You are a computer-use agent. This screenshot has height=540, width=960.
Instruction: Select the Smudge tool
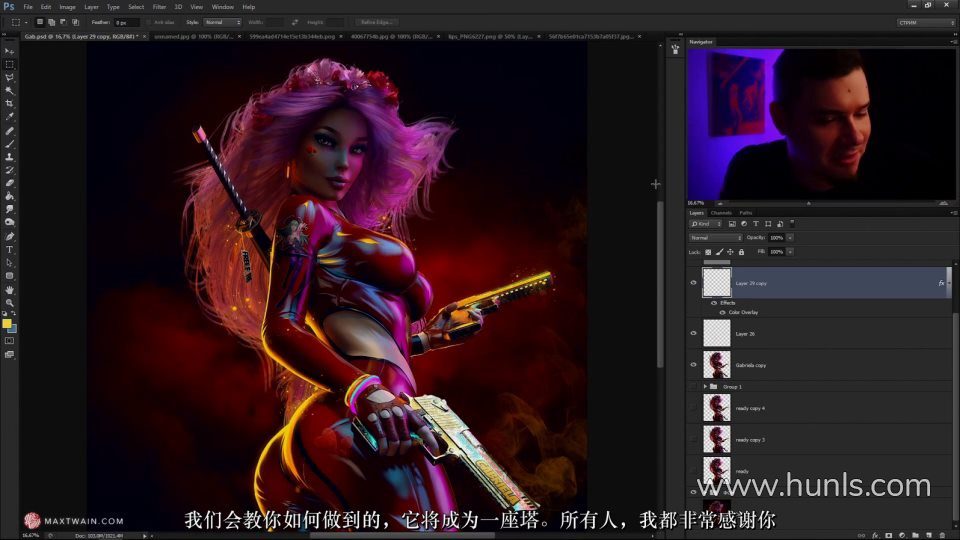tap(9, 209)
